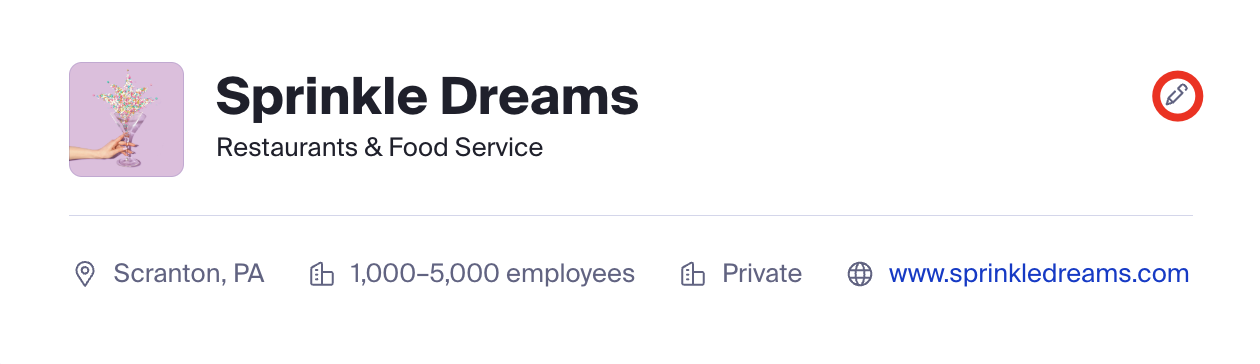Click the horizontal divider under the header
1260x364 pixels.
[631, 215]
